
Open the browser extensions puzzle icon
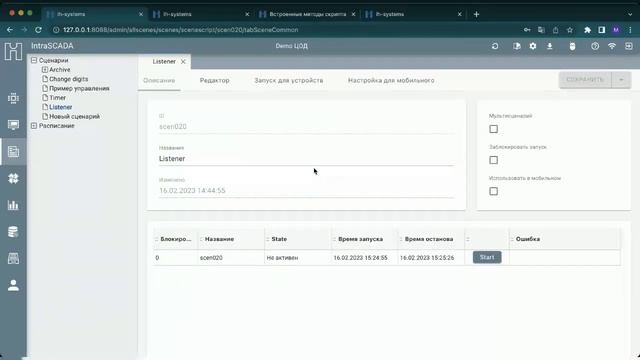[x=587, y=30]
